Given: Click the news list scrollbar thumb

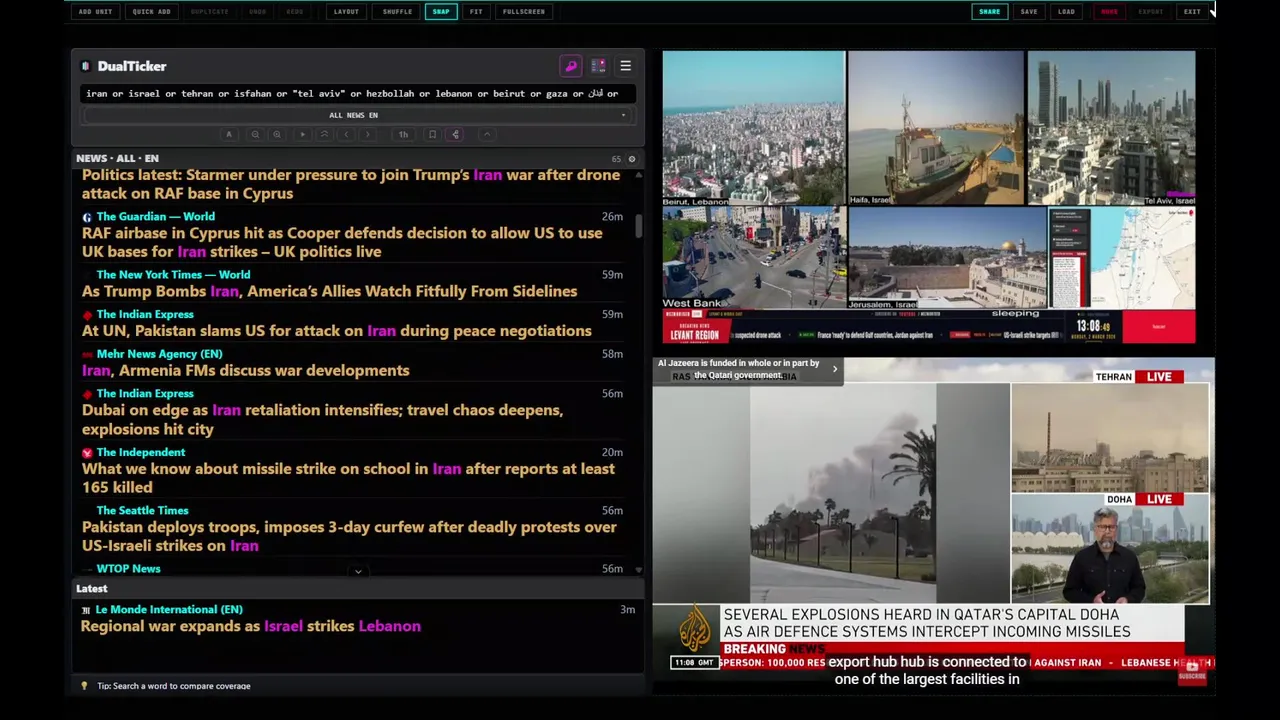Looking at the screenshot, I should [x=638, y=225].
